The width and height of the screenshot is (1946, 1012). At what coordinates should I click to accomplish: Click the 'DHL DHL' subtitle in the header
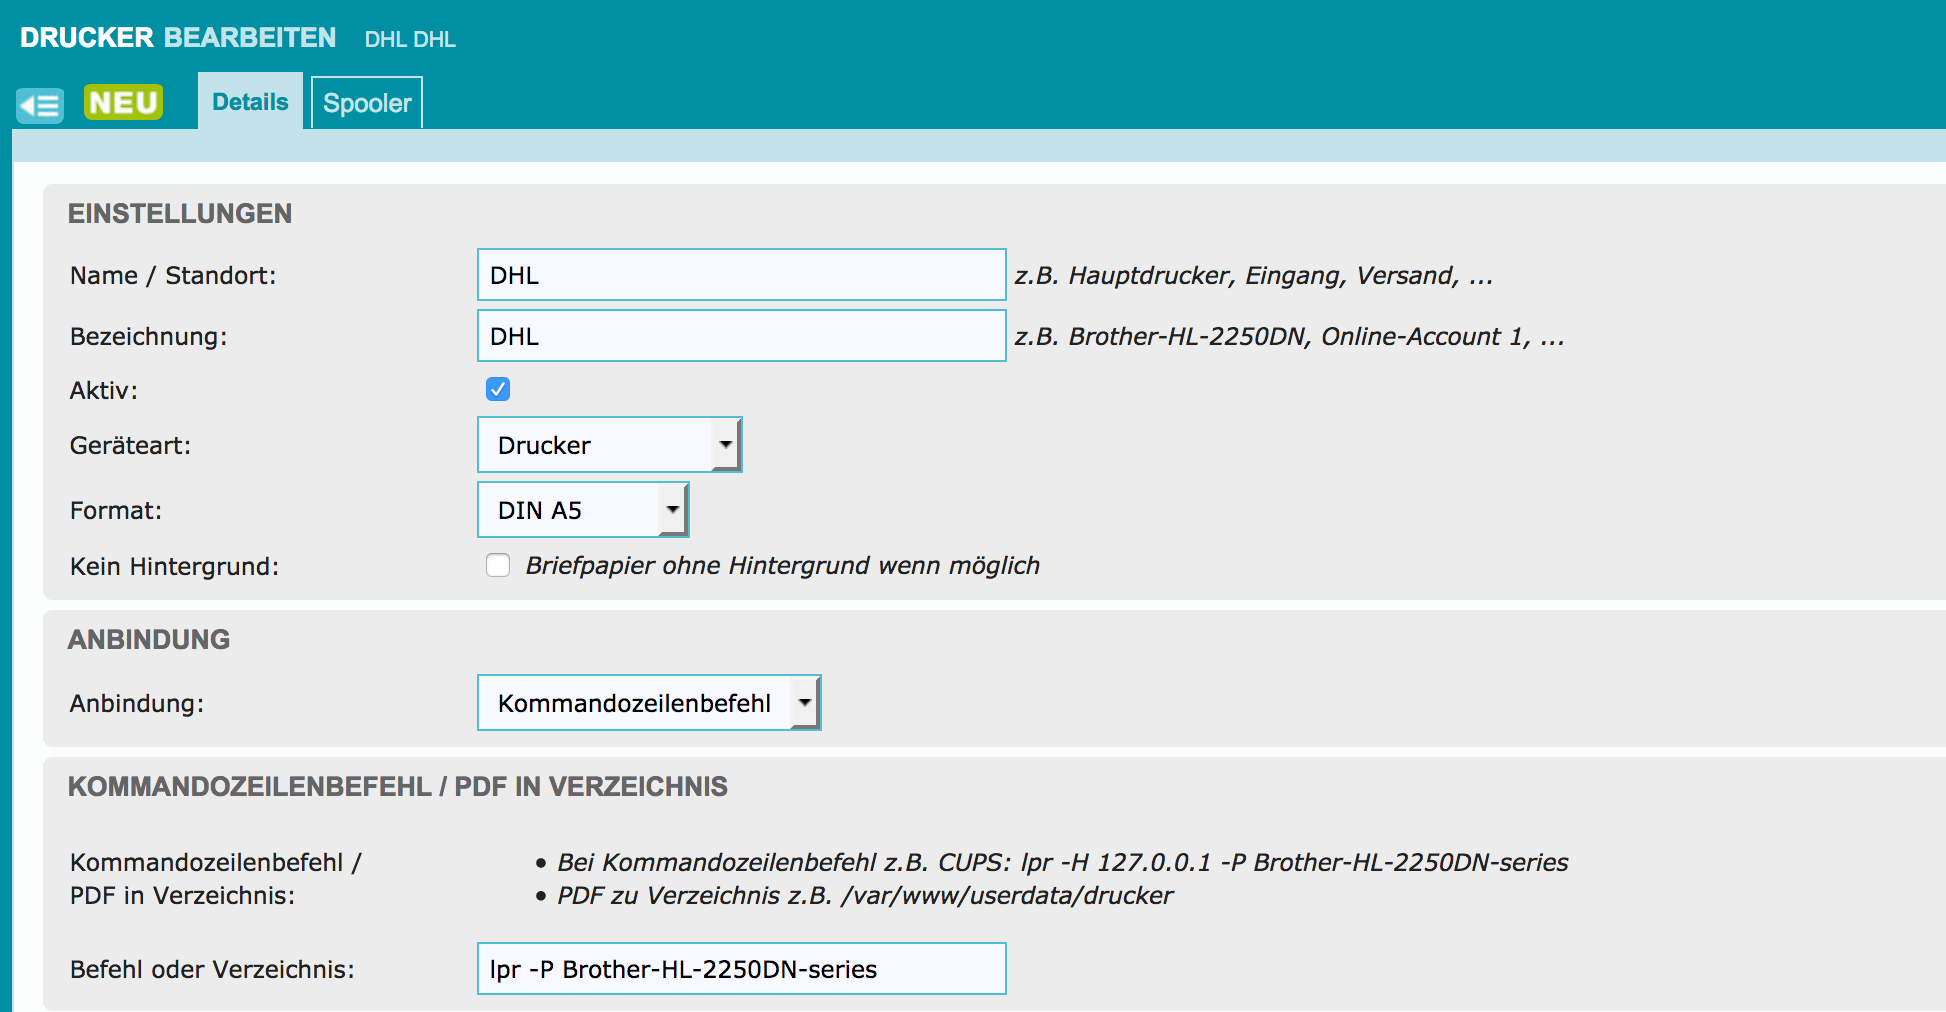point(410,40)
